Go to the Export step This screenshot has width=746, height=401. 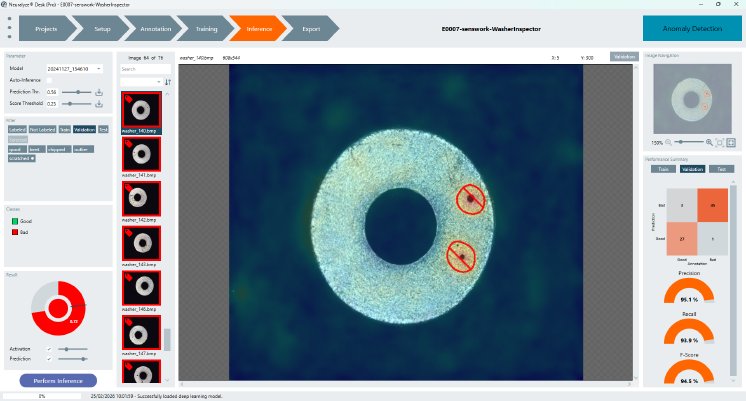click(x=311, y=29)
